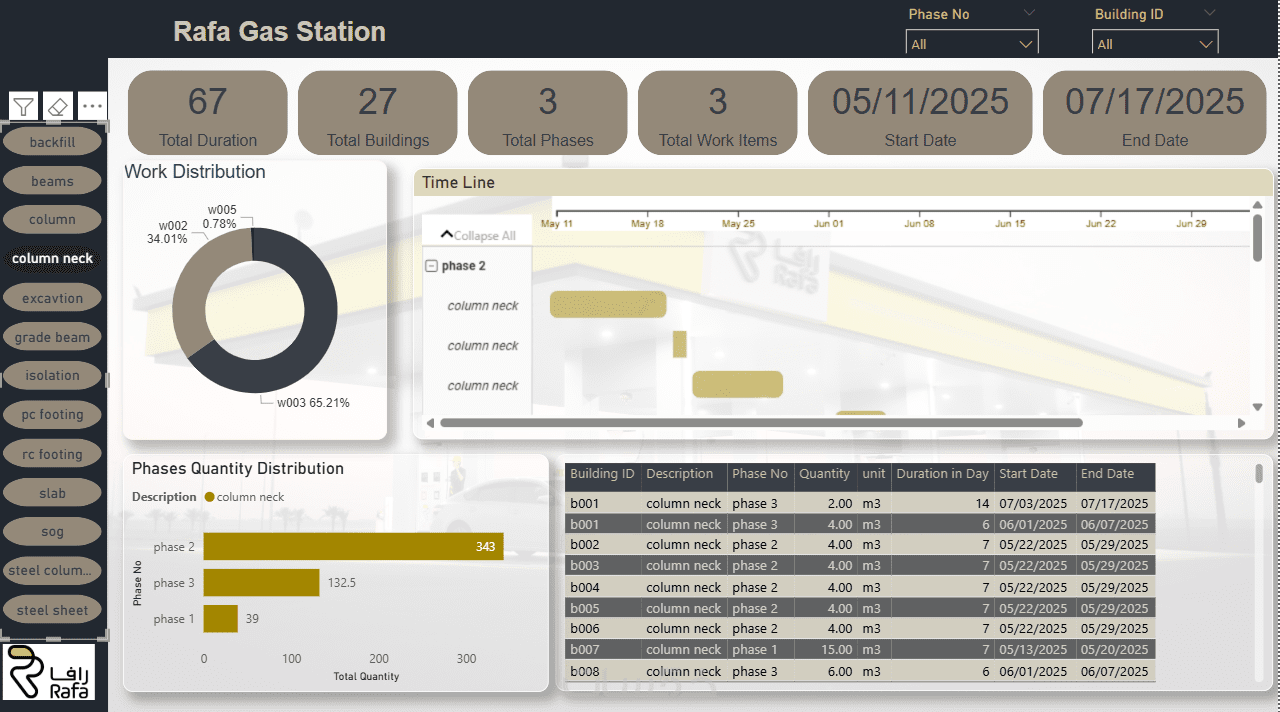1280x712 pixels.
Task: Click the filter funnel icon on slicer
Action: coord(24,106)
